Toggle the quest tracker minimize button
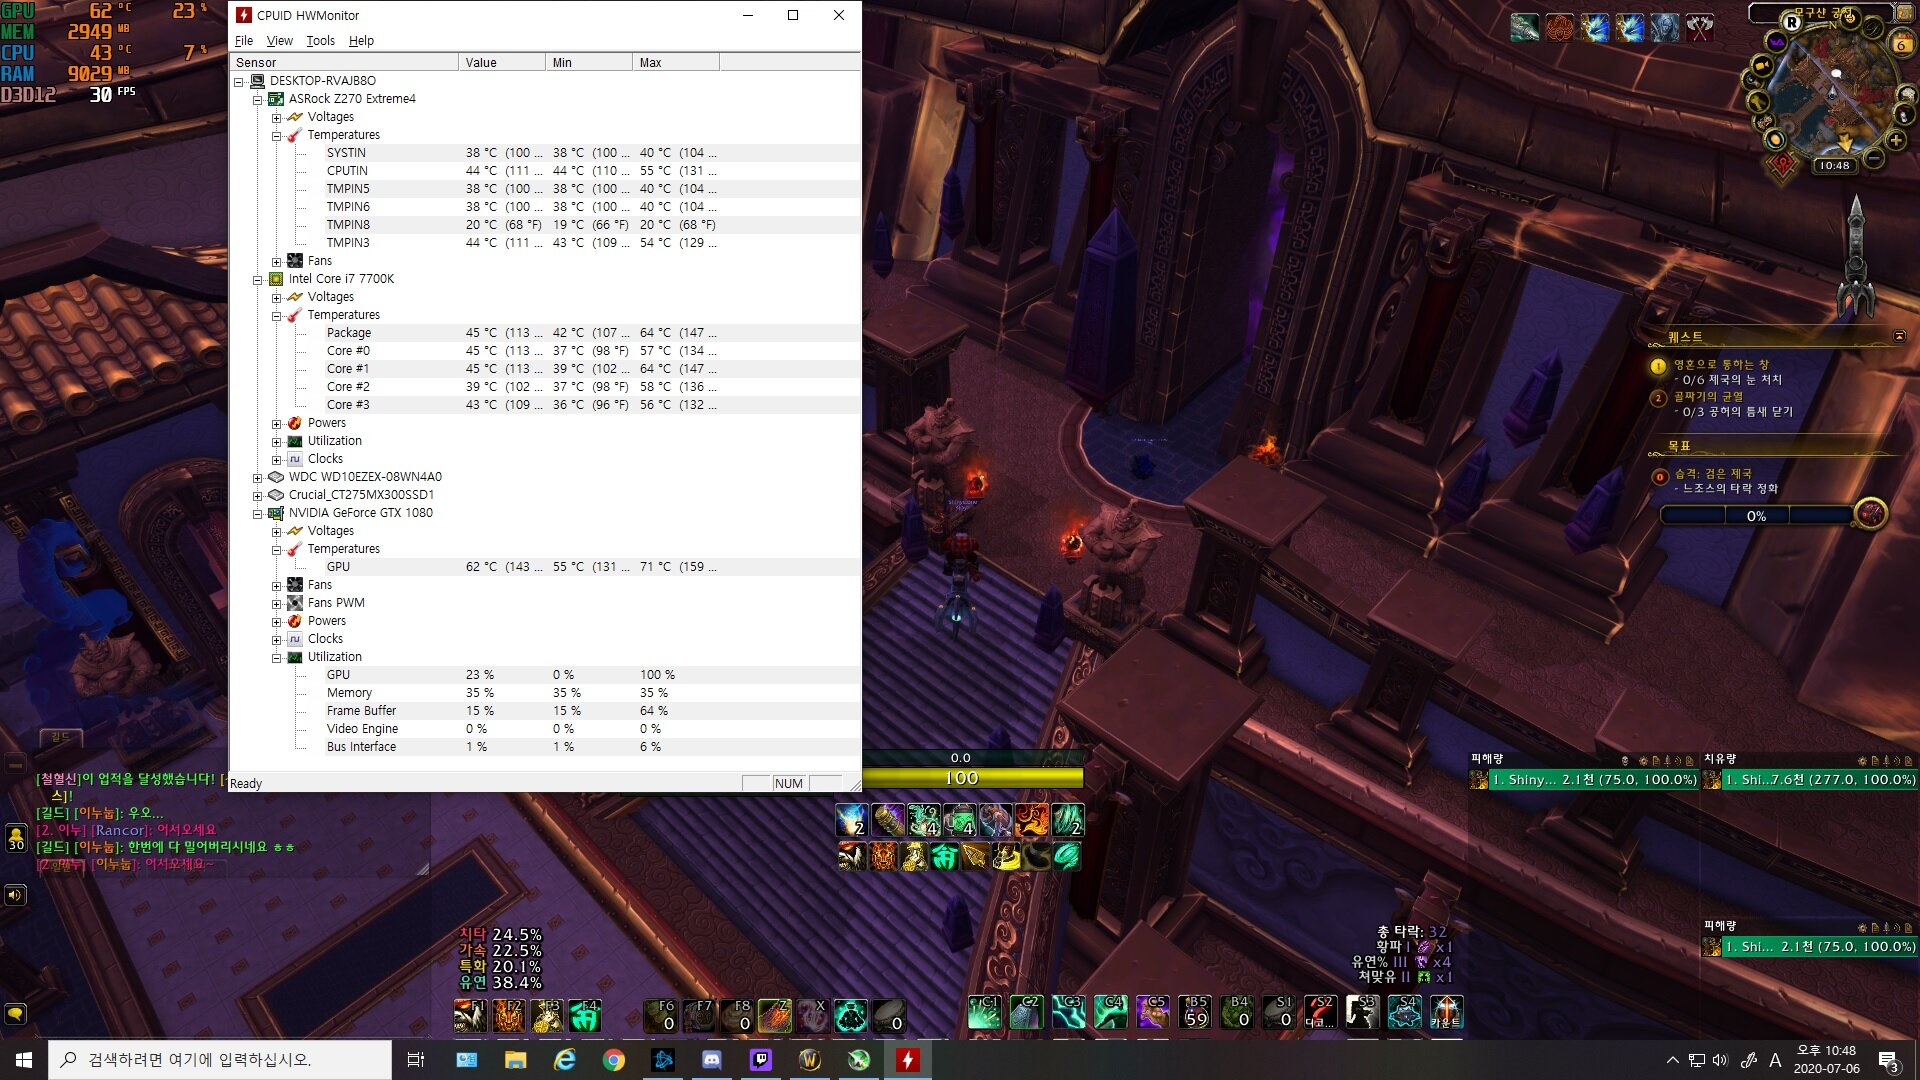Viewport: 1920px width, 1080px height. (x=1900, y=336)
